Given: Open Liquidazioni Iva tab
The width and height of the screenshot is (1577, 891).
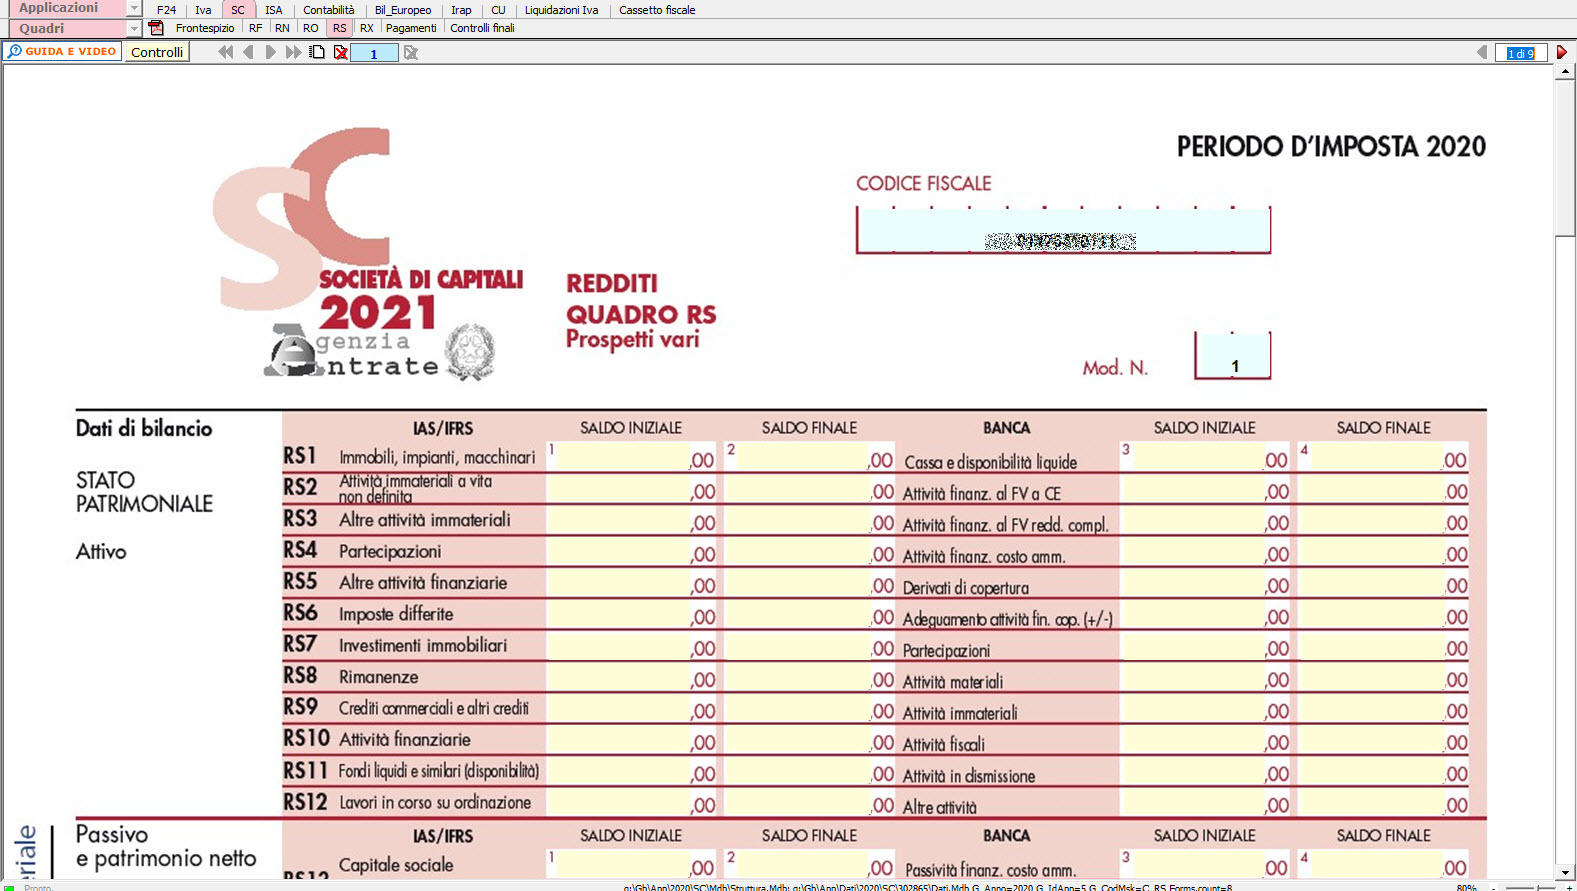Looking at the screenshot, I should [561, 10].
